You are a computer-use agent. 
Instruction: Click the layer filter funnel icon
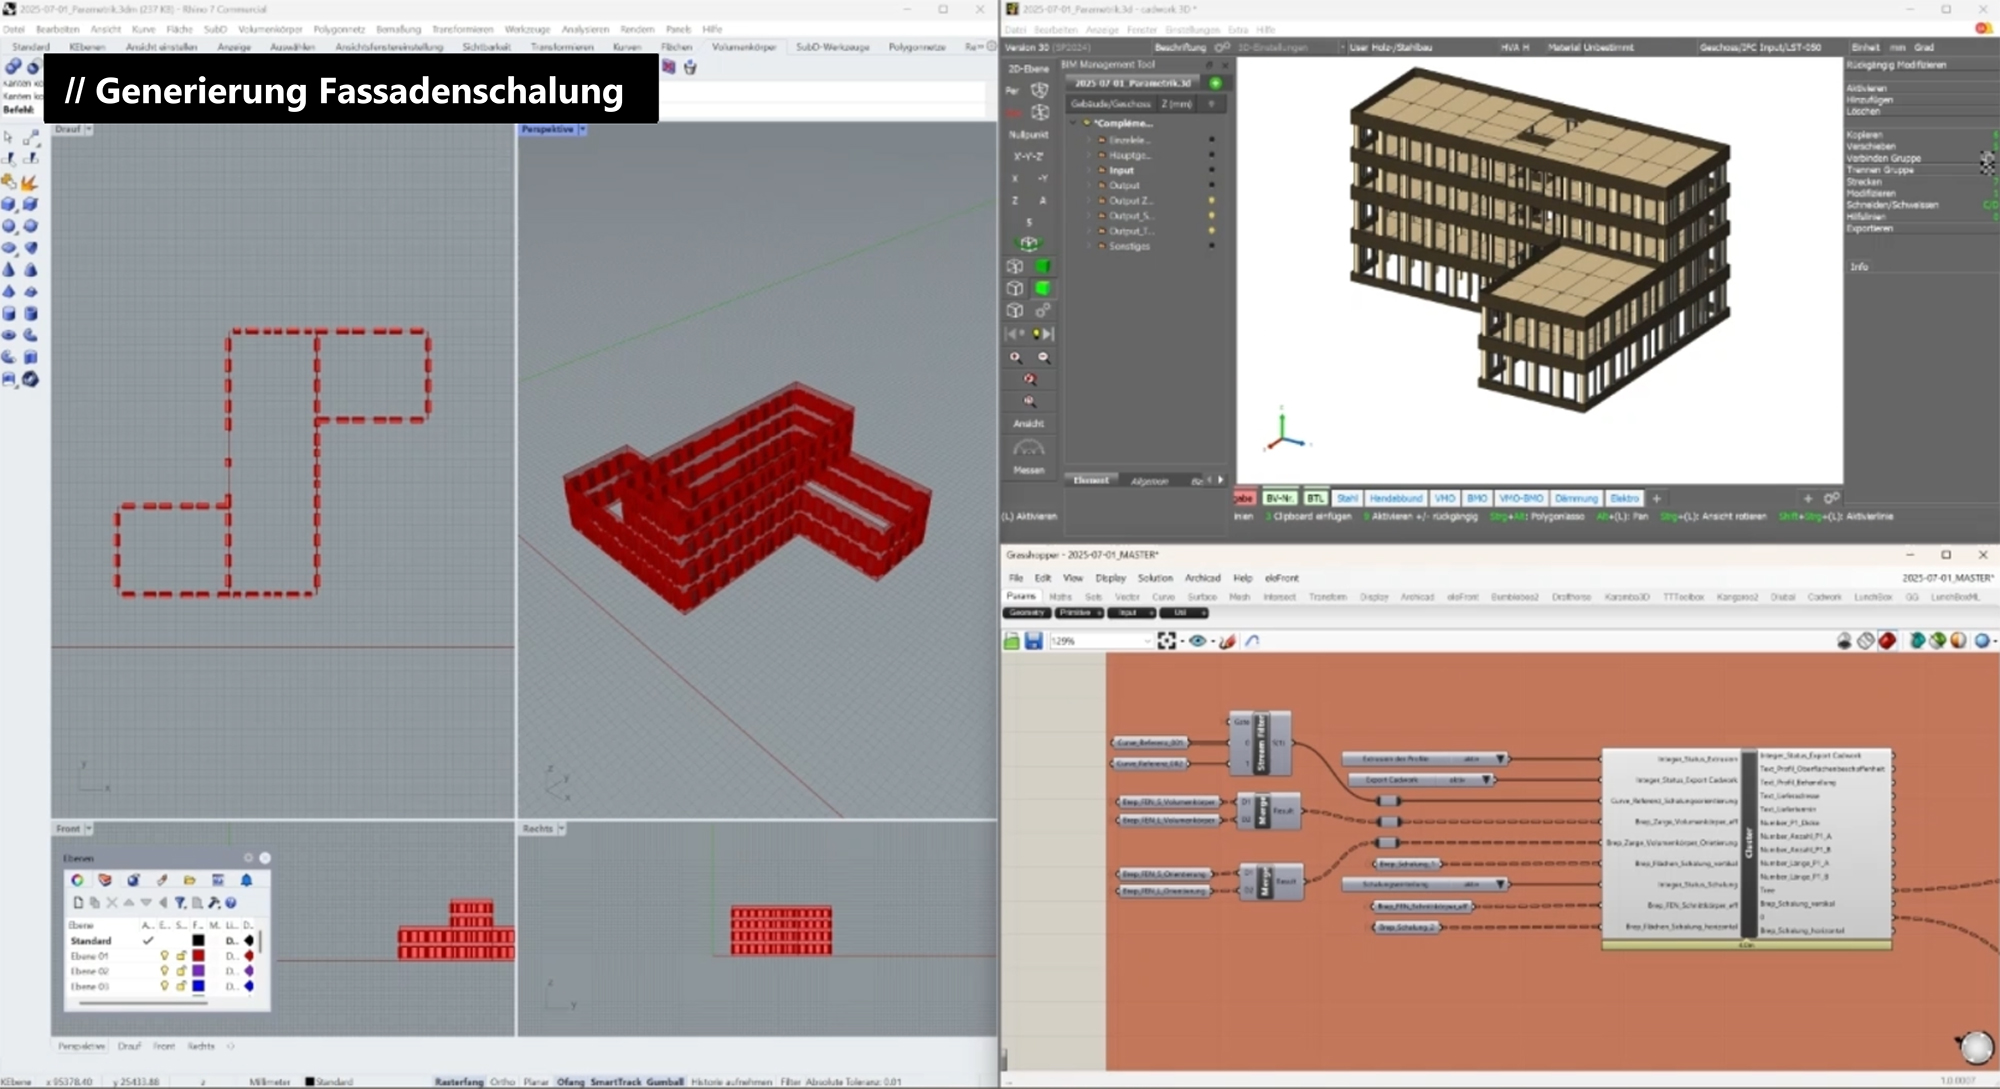tap(180, 903)
